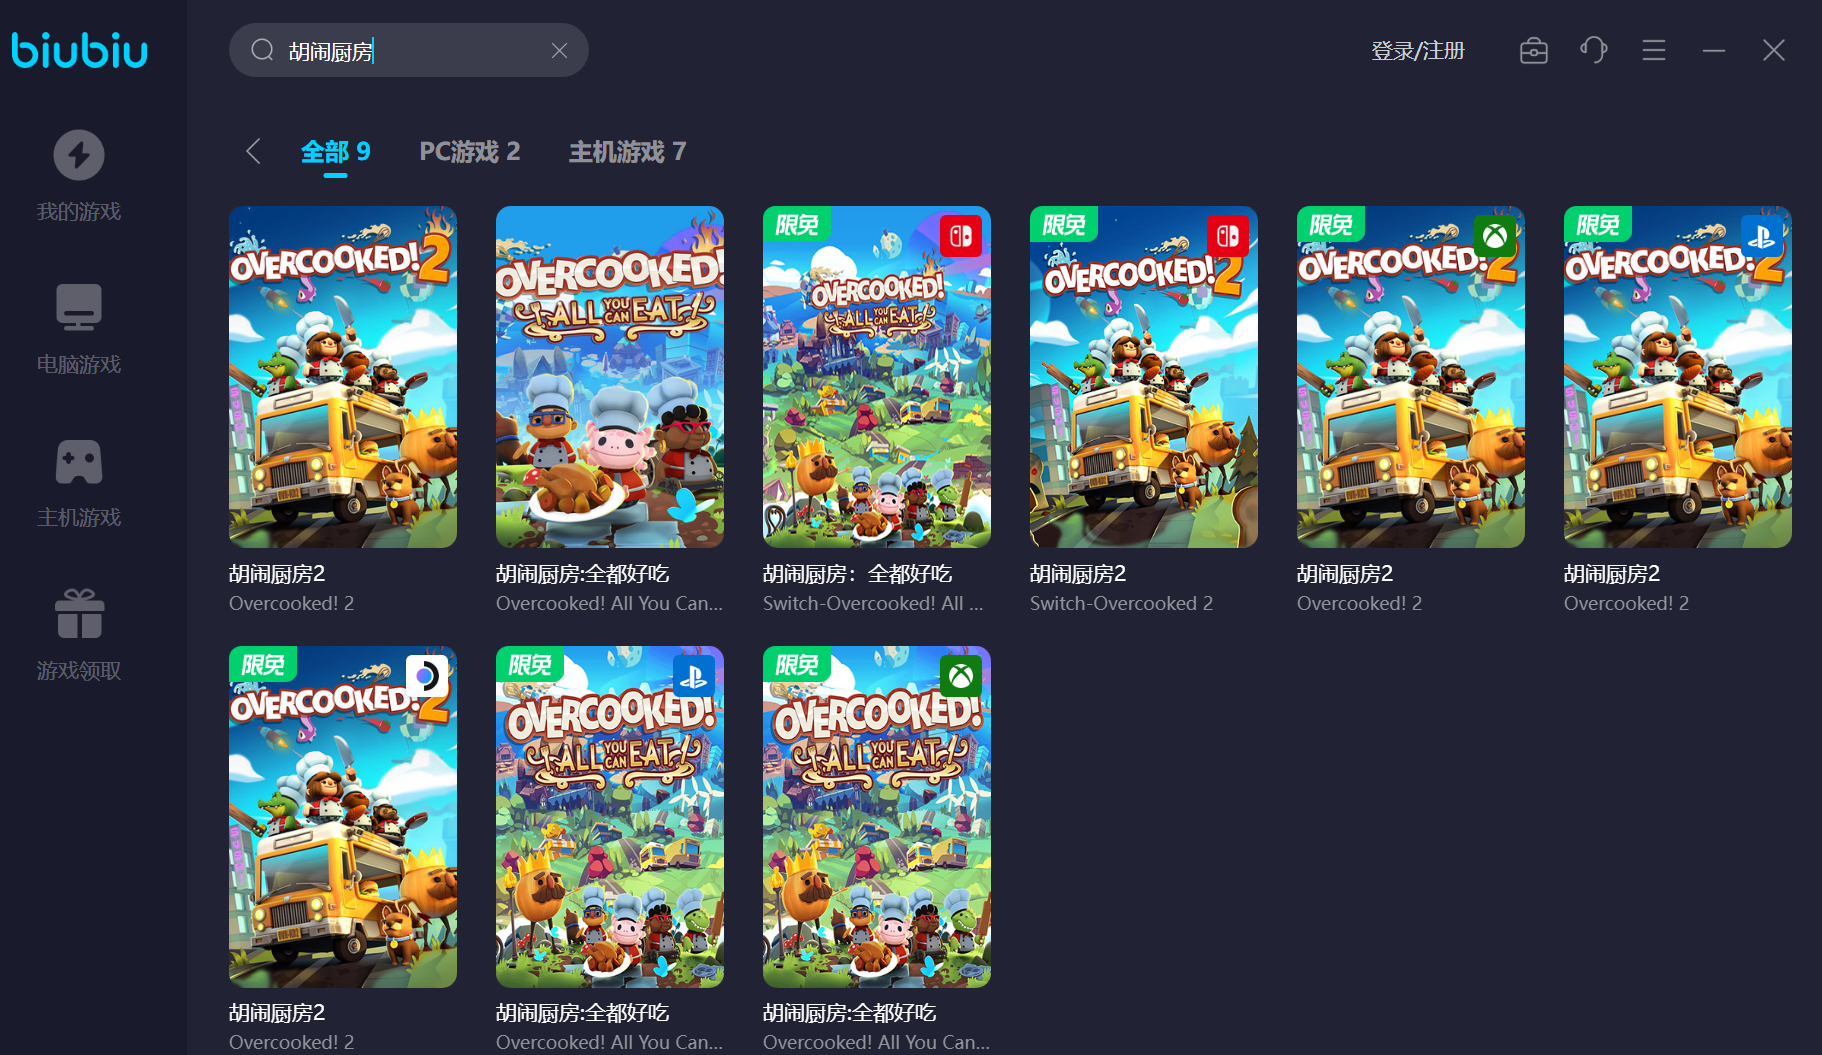Open the game gift claim icon
Screen dimensions: 1822x1055
click(x=79, y=614)
